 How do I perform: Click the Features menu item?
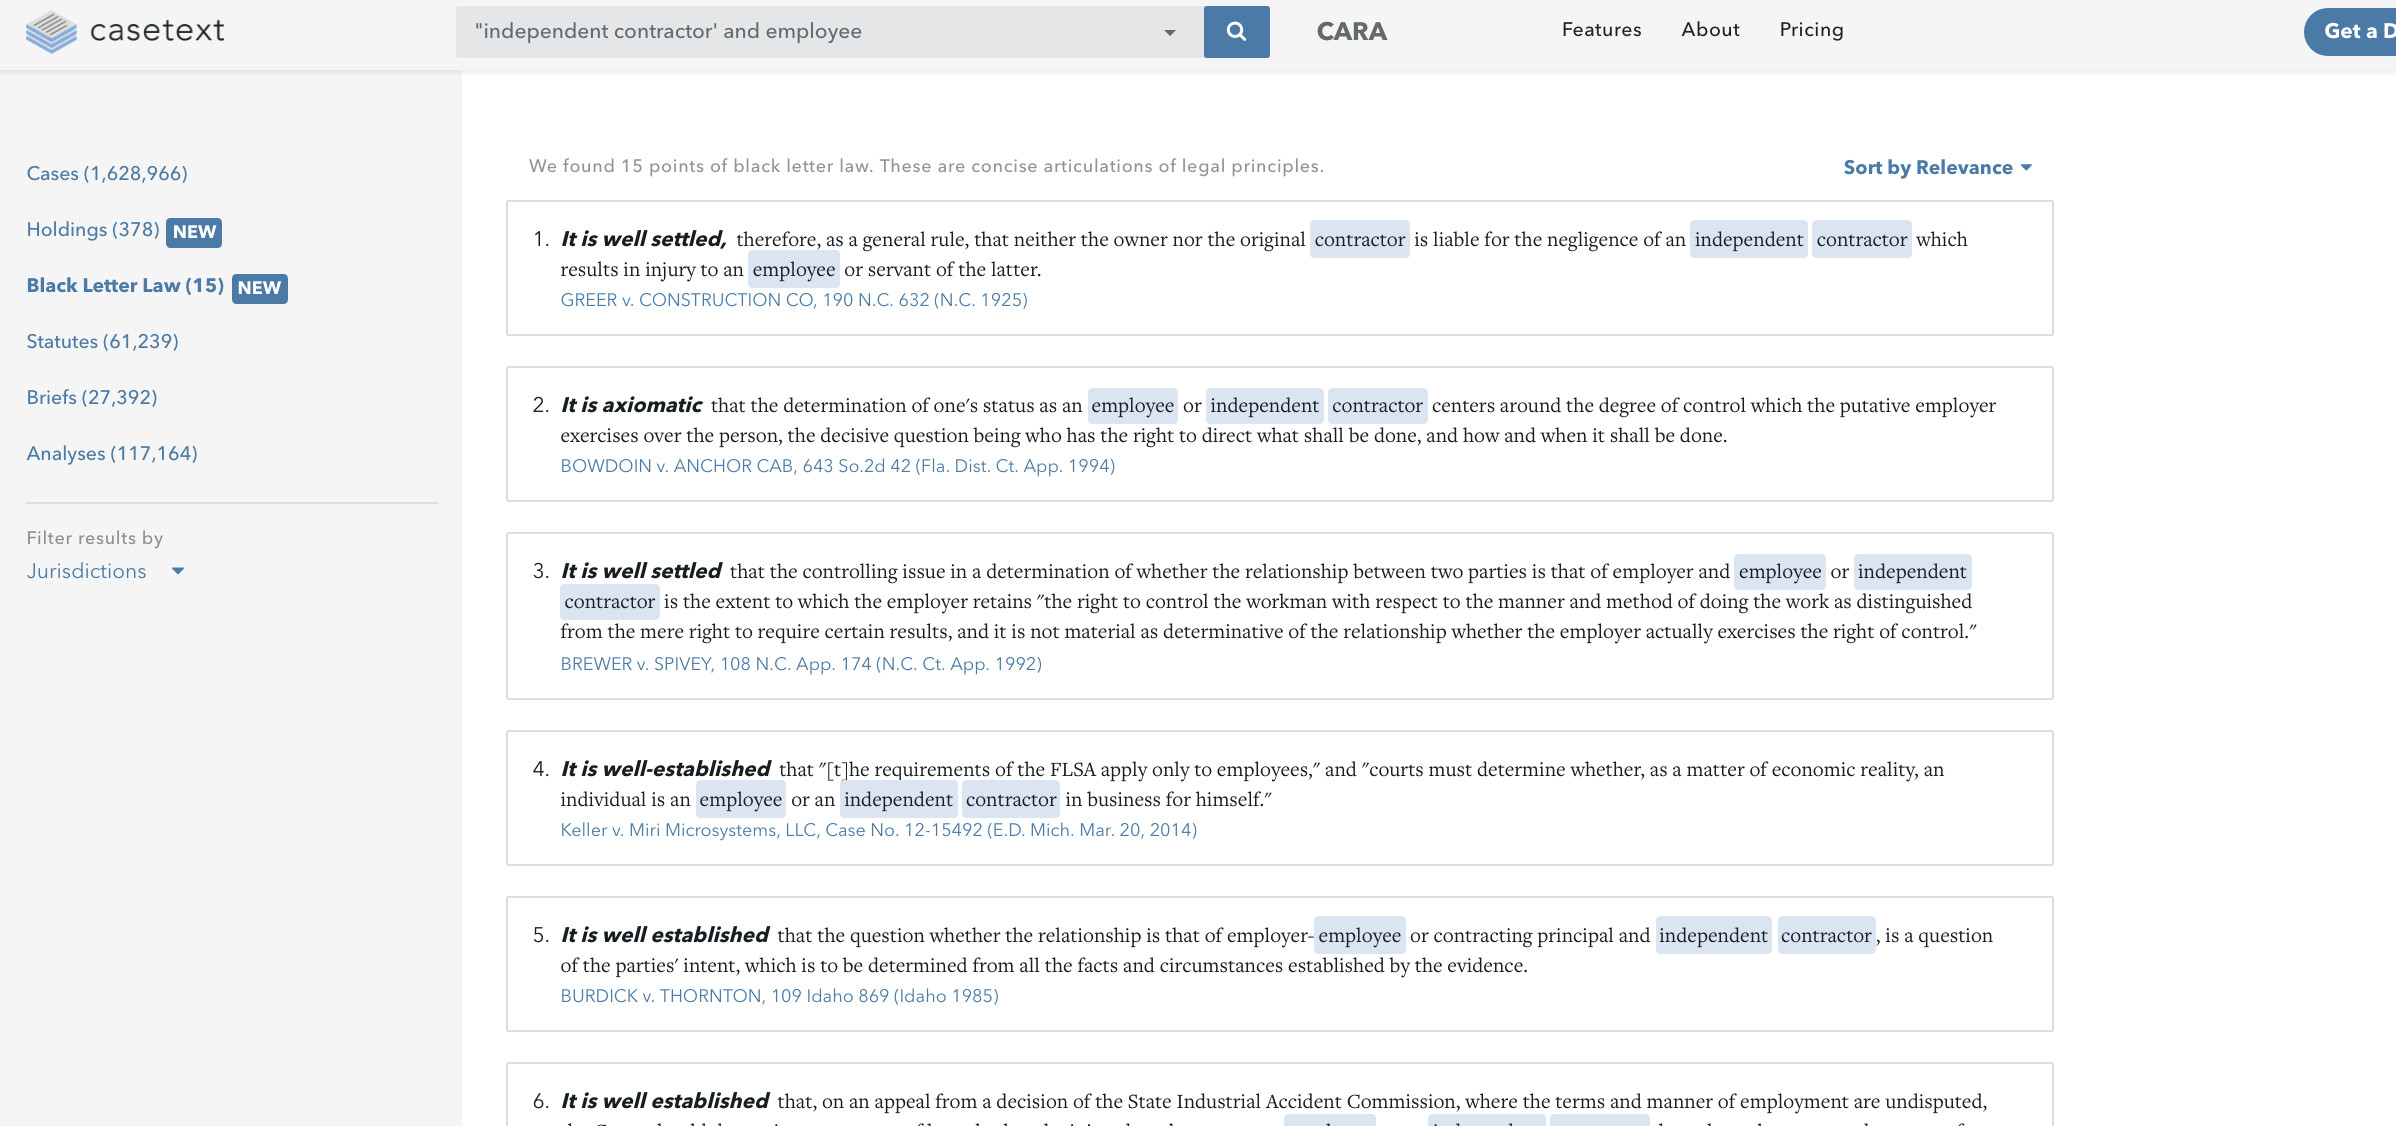coord(1600,29)
